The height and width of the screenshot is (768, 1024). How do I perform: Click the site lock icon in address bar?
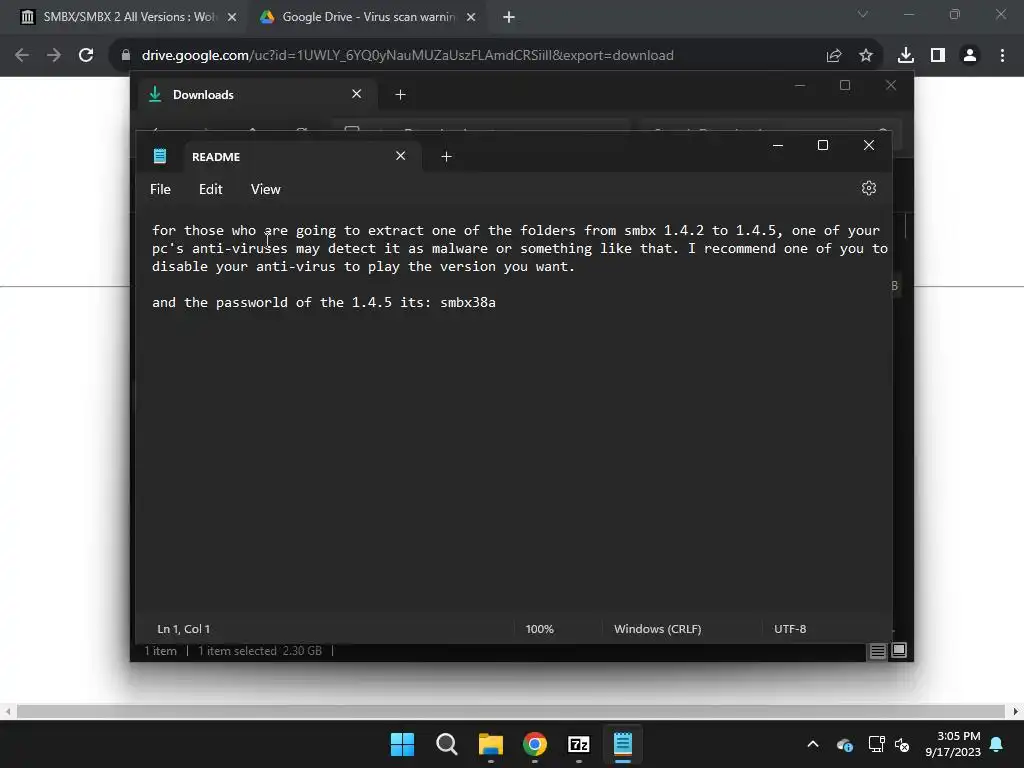126,56
